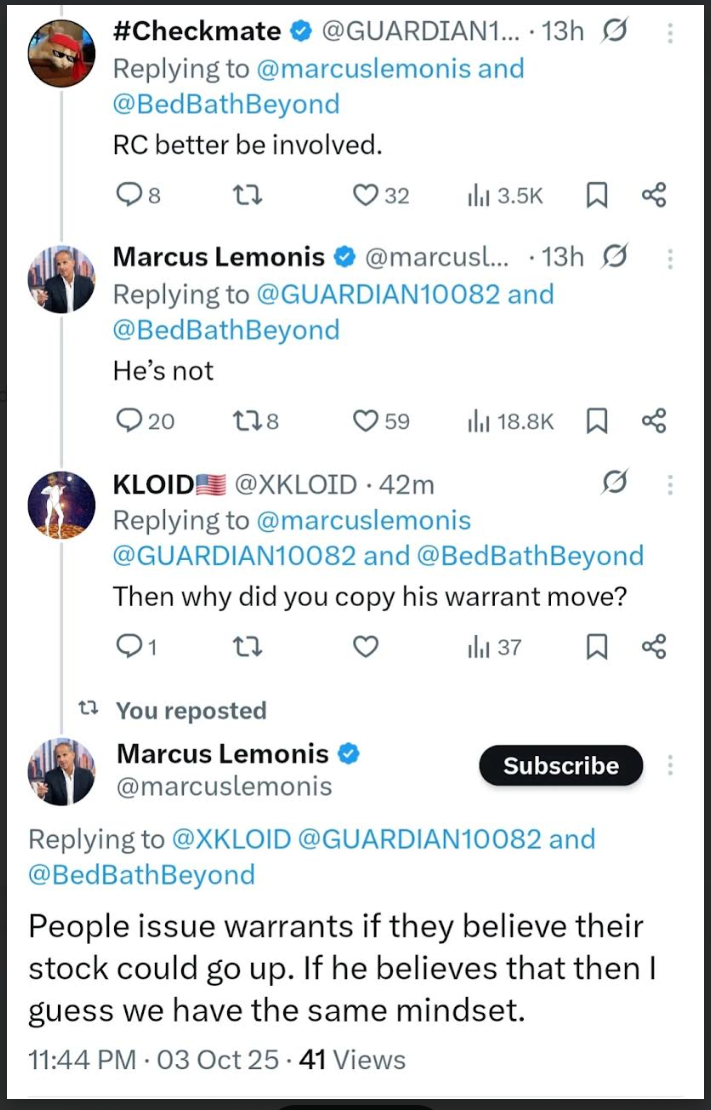
Task: Open @BedBathBeyond mention in the main tweet
Action: [141, 875]
